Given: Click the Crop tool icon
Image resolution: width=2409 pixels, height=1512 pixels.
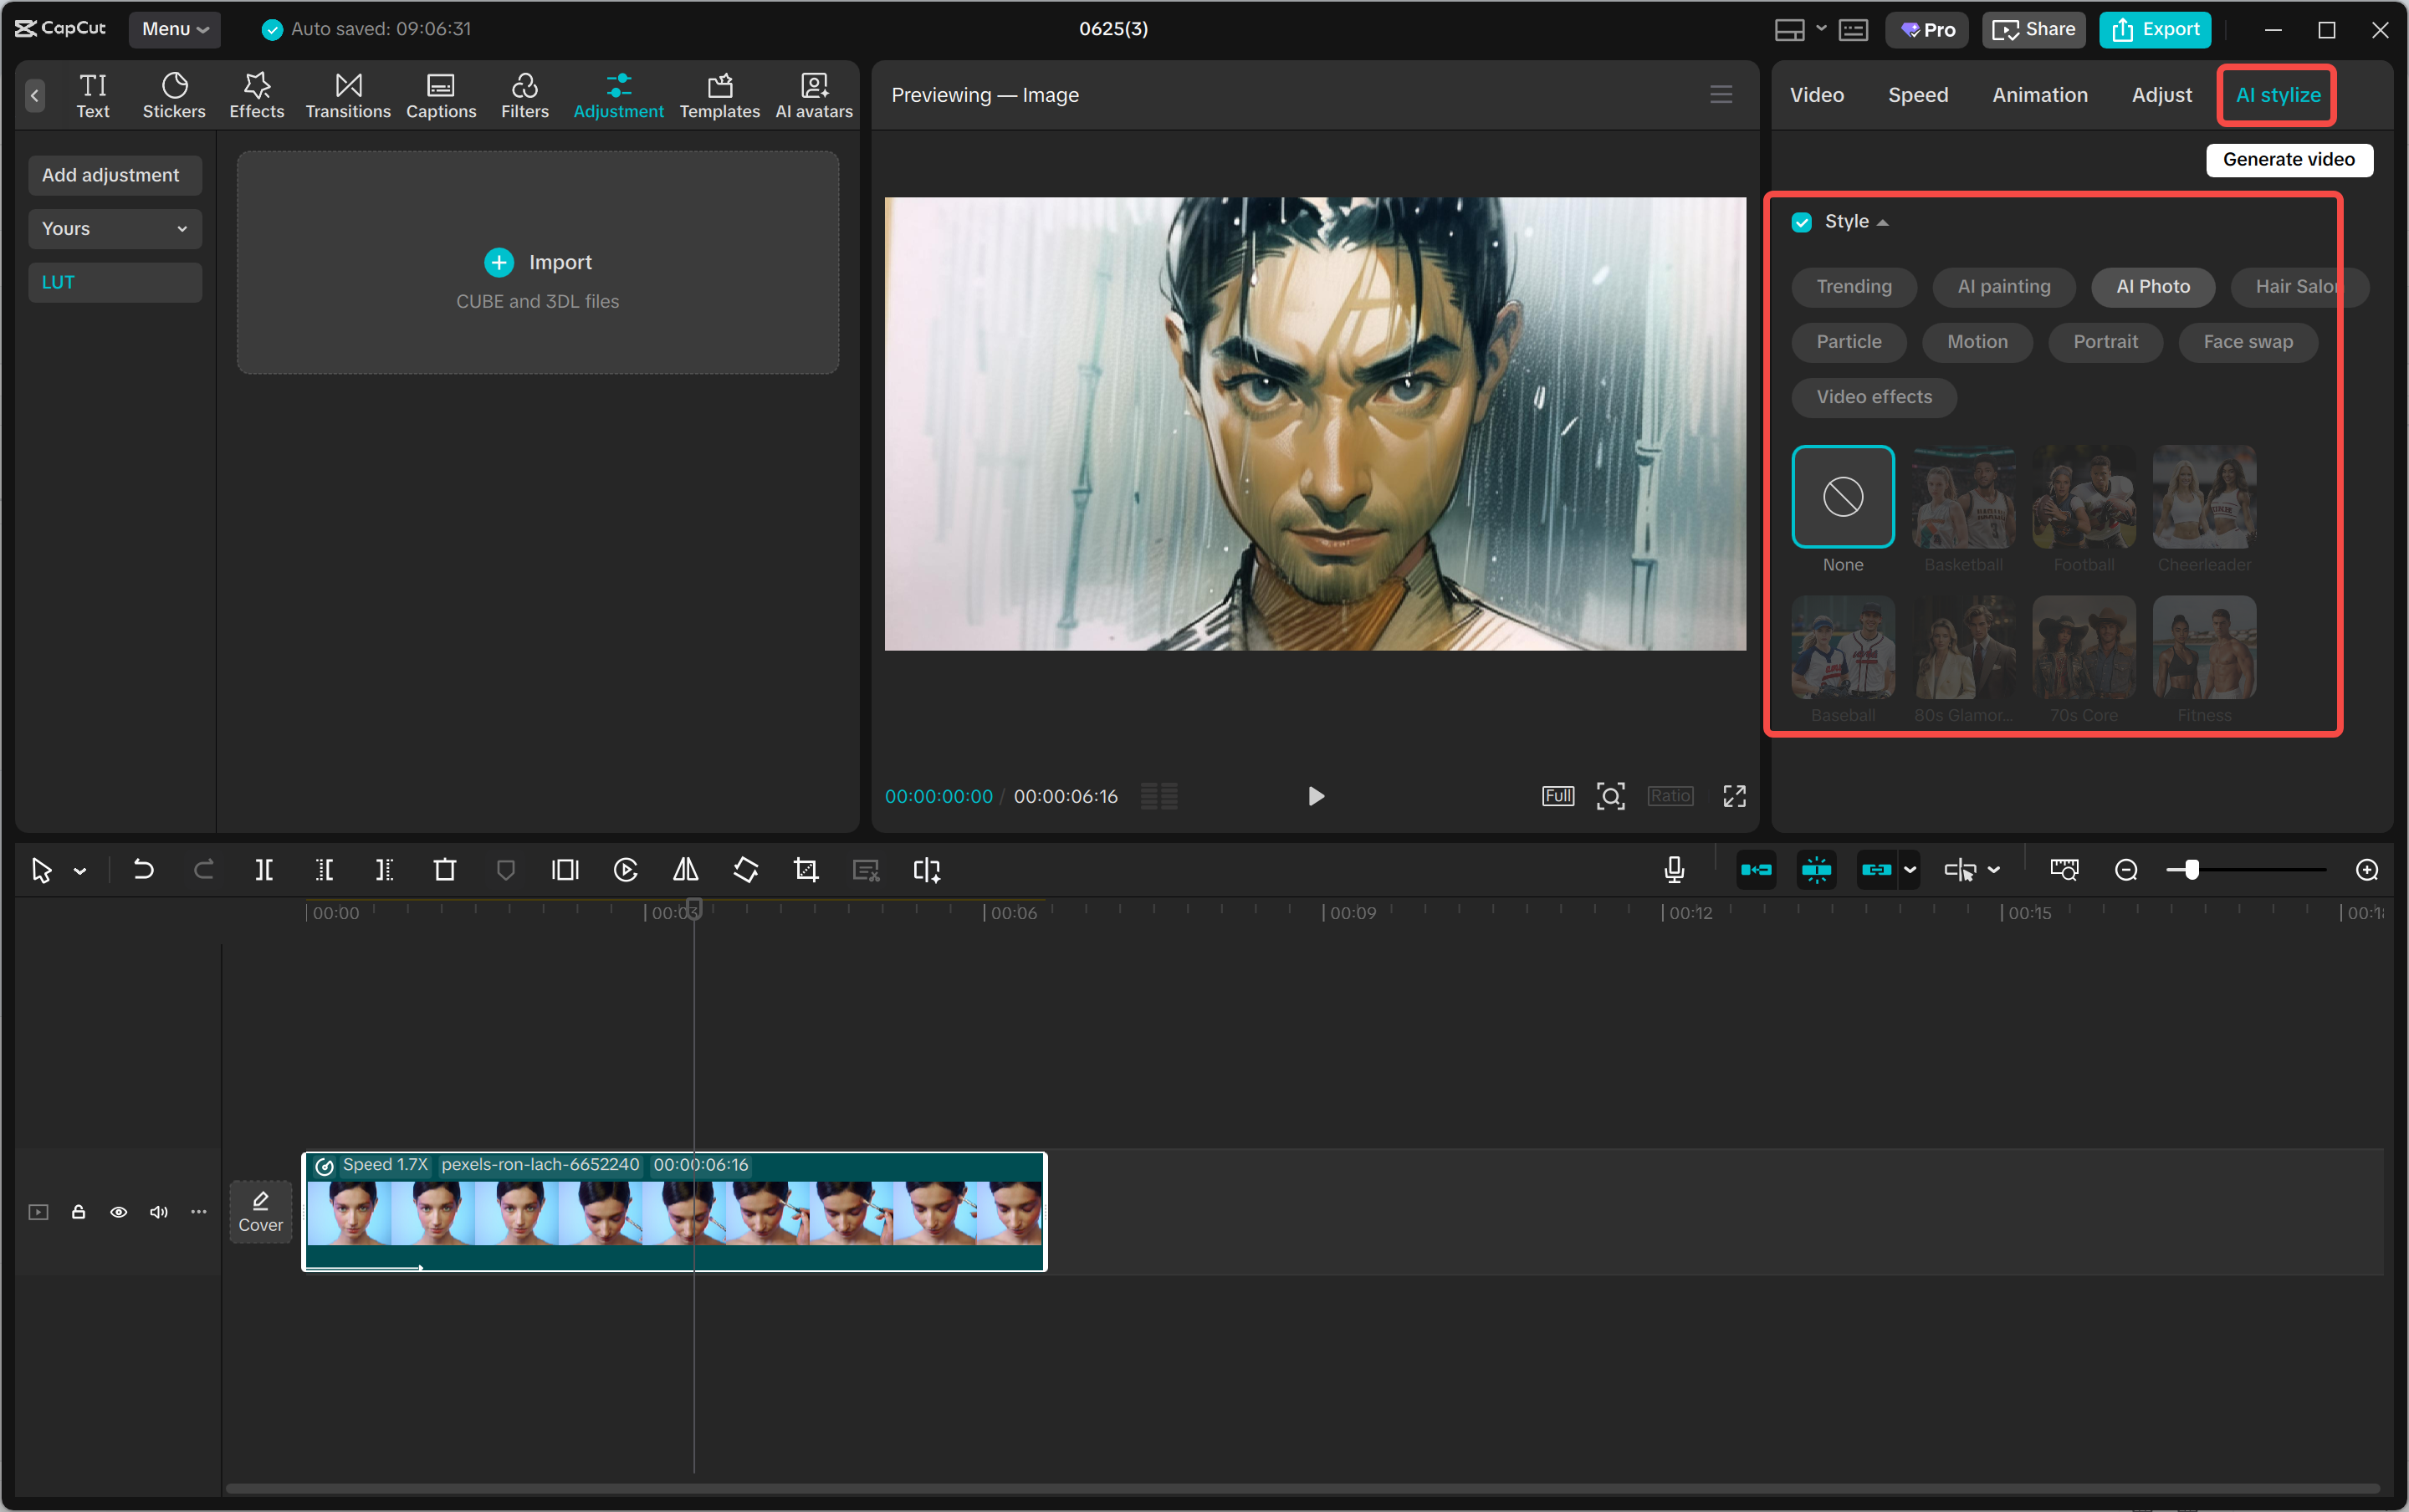Looking at the screenshot, I should (806, 870).
